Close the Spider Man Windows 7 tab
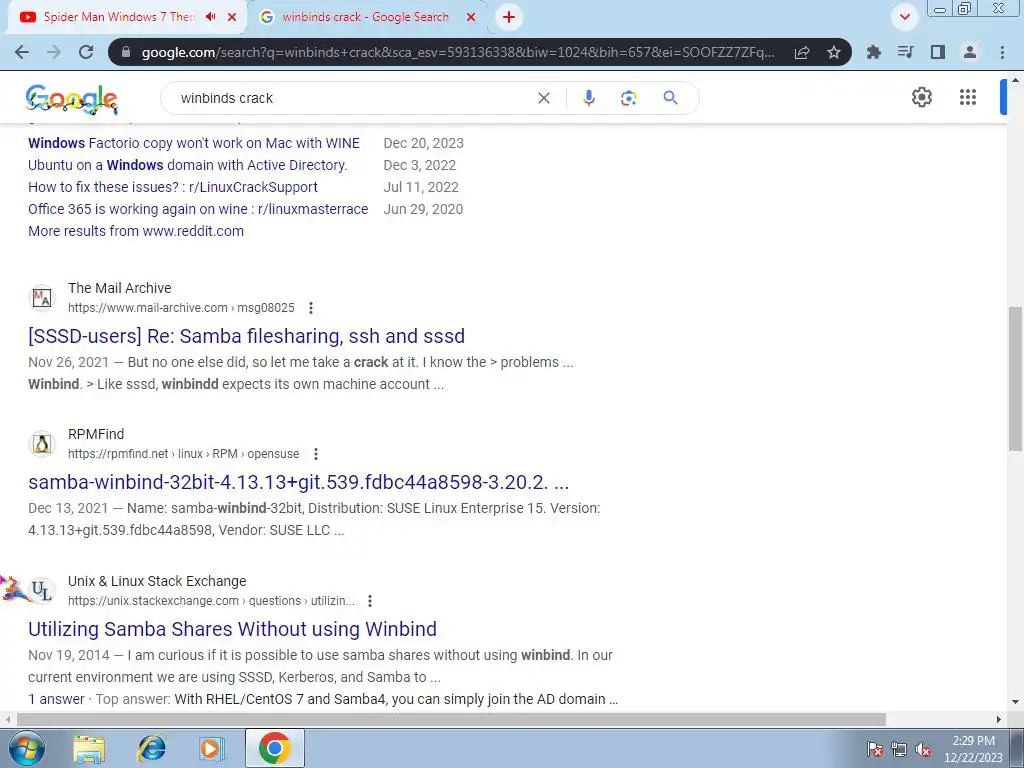The width and height of the screenshot is (1024, 768). (x=232, y=18)
